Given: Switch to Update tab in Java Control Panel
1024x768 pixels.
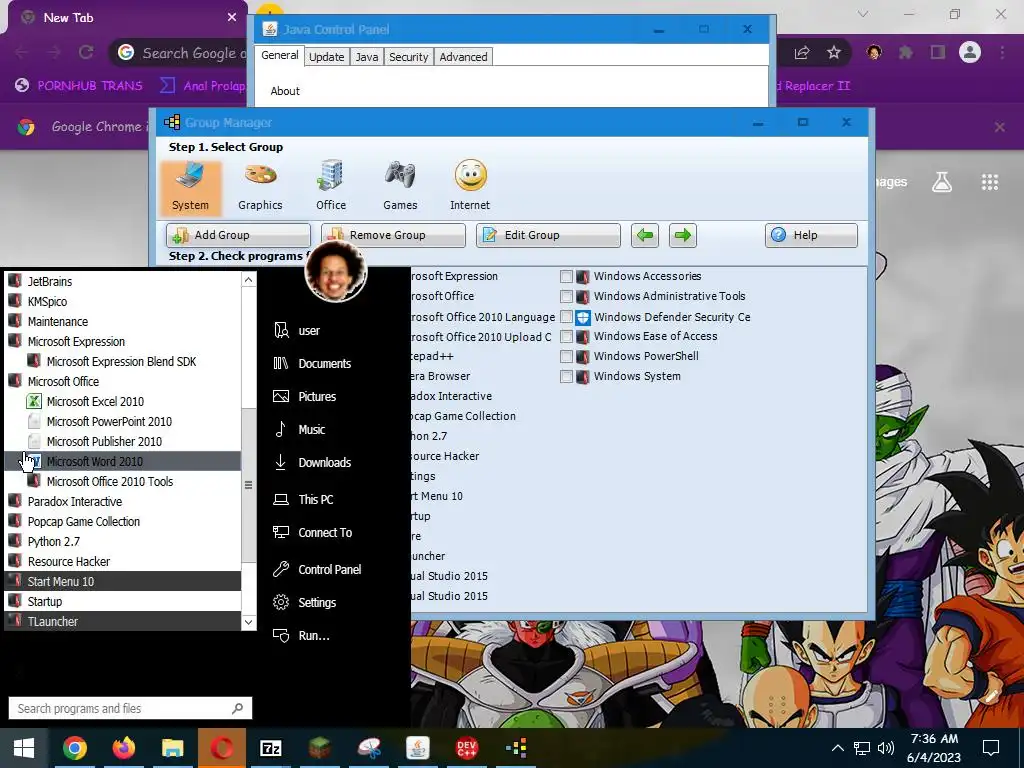Looking at the screenshot, I should pos(327,57).
